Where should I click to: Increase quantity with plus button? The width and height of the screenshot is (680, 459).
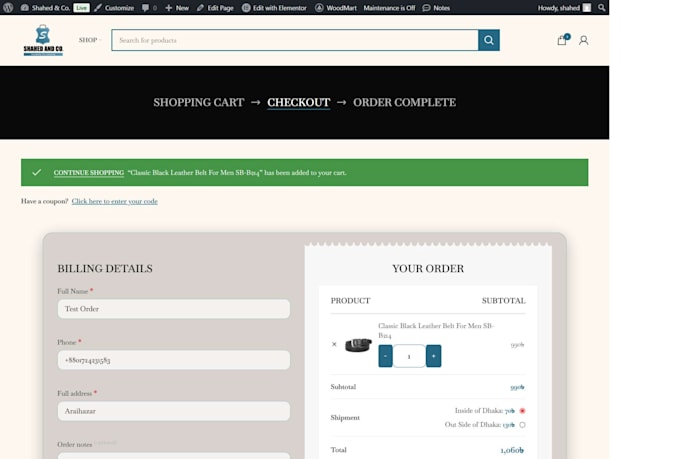433,356
